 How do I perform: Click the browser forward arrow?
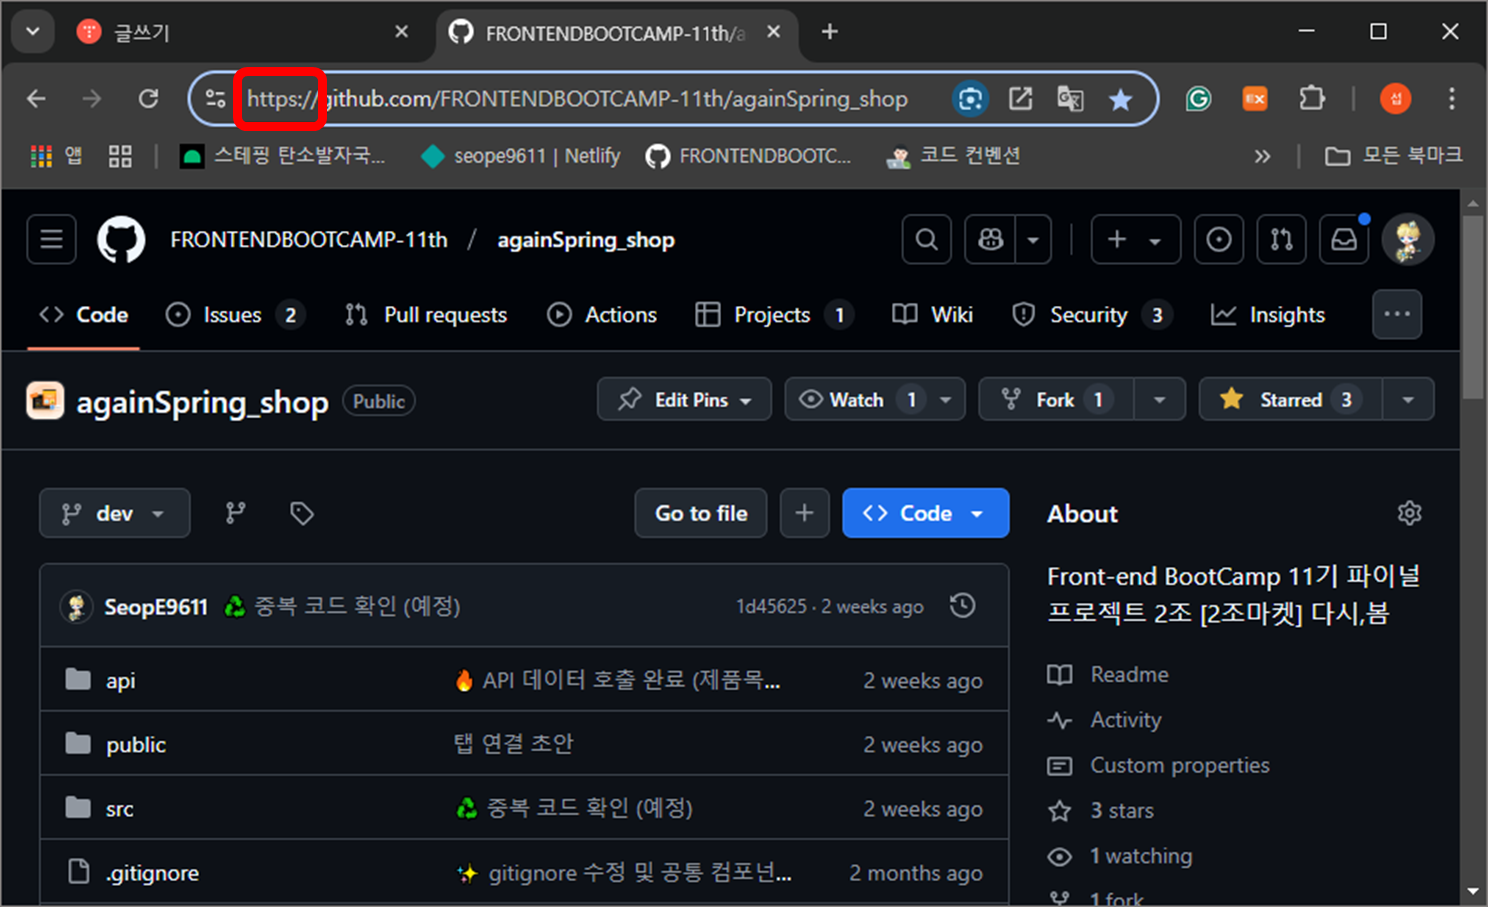92,99
